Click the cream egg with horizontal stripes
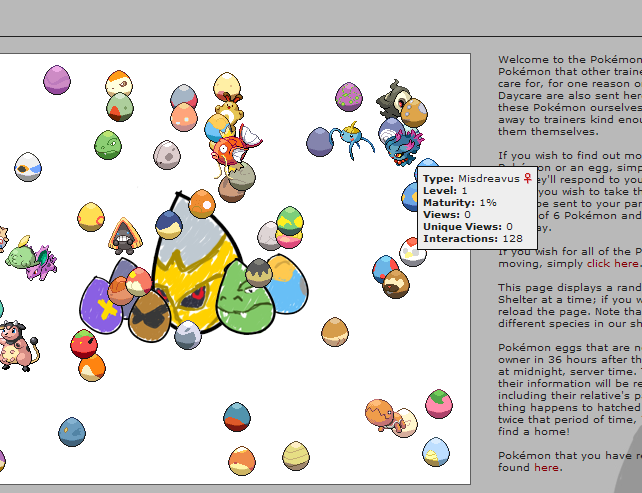 point(296,456)
